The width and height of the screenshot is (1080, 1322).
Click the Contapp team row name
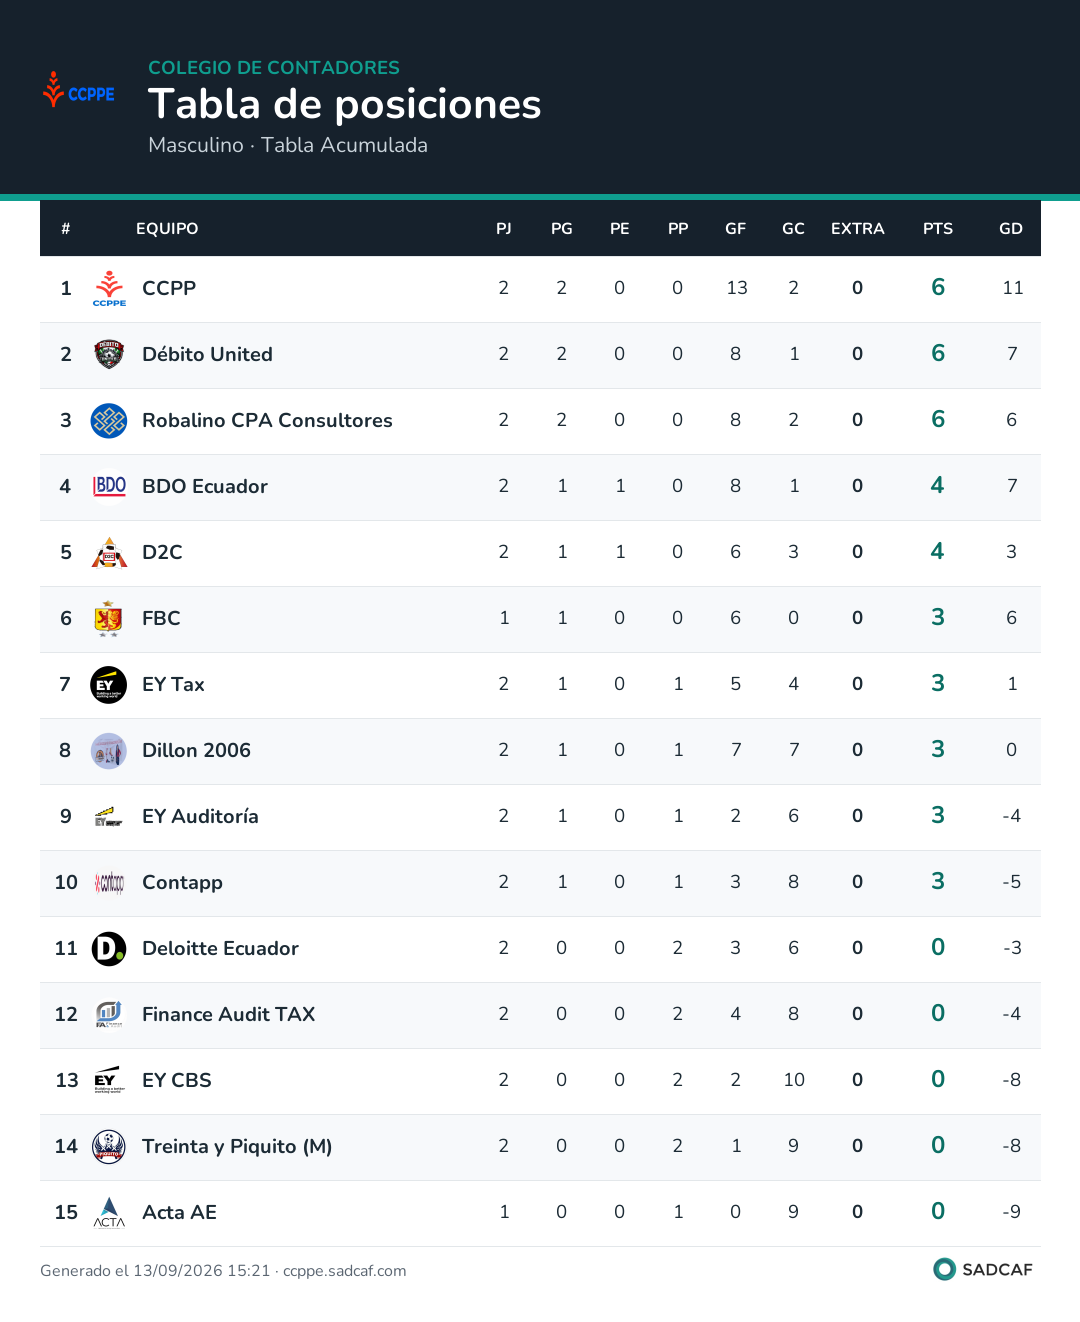click(182, 882)
